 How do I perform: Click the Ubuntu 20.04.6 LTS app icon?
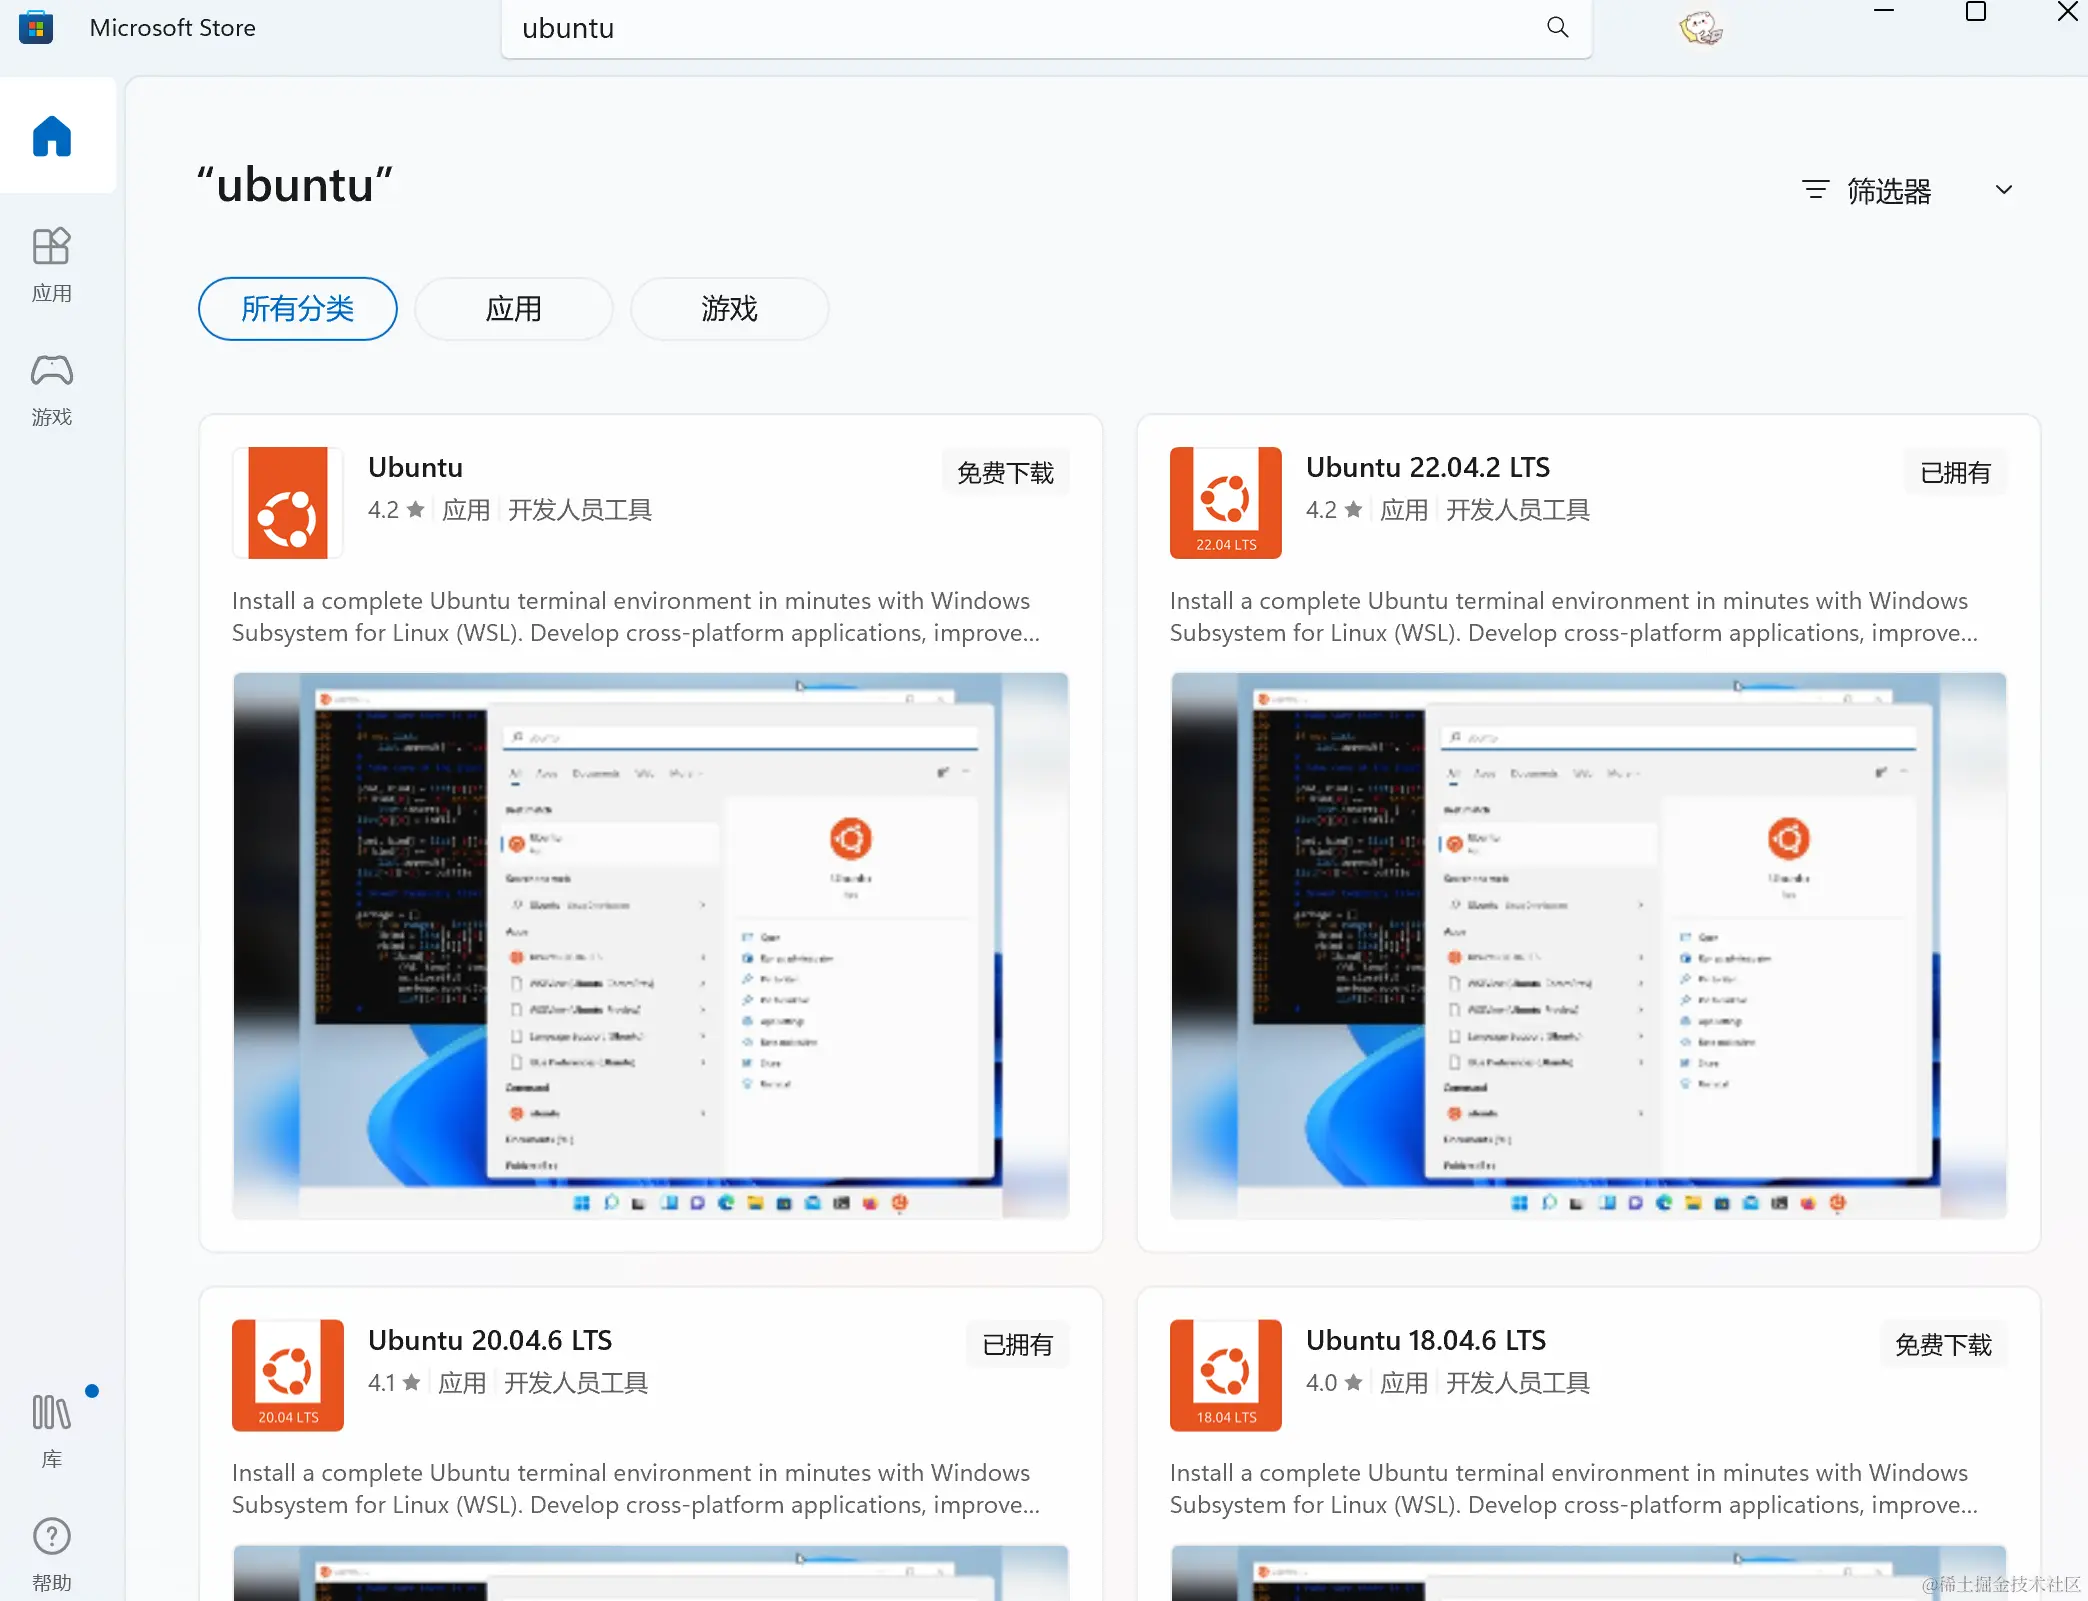(x=288, y=1374)
